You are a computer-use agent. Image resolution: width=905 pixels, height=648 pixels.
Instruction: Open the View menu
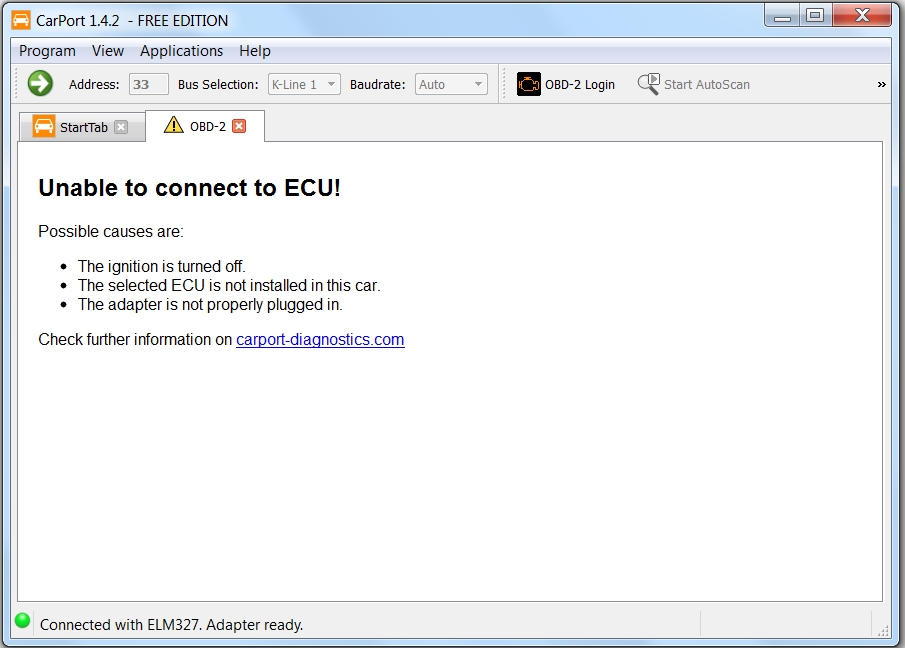(x=108, y=51)
